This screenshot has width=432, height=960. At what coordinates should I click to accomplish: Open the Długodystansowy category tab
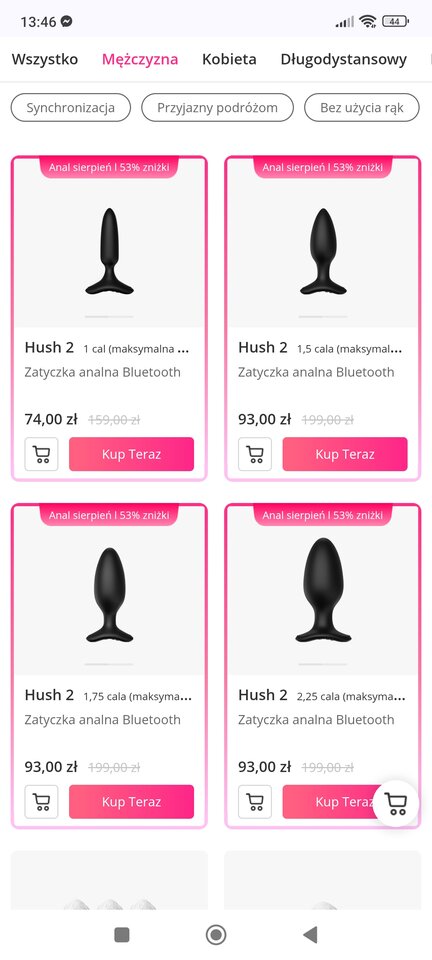pyautogui.click(x=343, y=59)
